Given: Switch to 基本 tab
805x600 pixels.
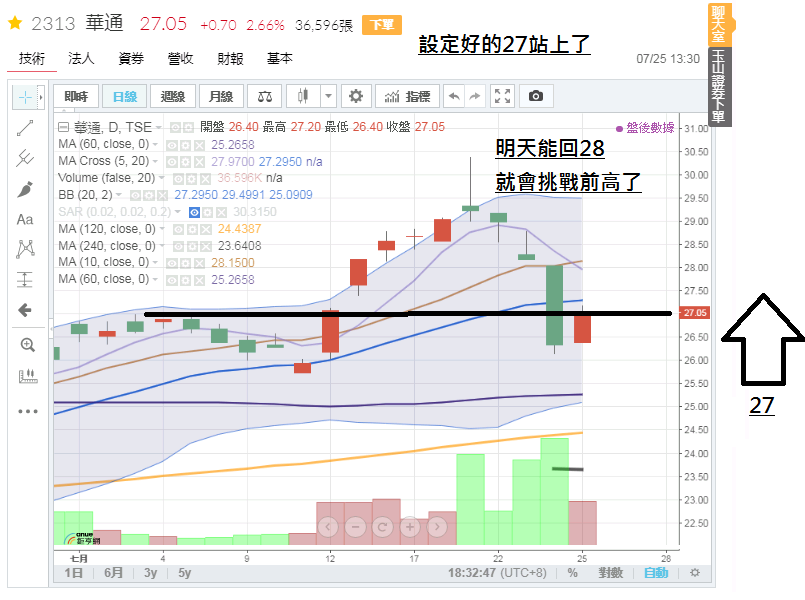Looking at the screenshot, I should pos(279,59).
